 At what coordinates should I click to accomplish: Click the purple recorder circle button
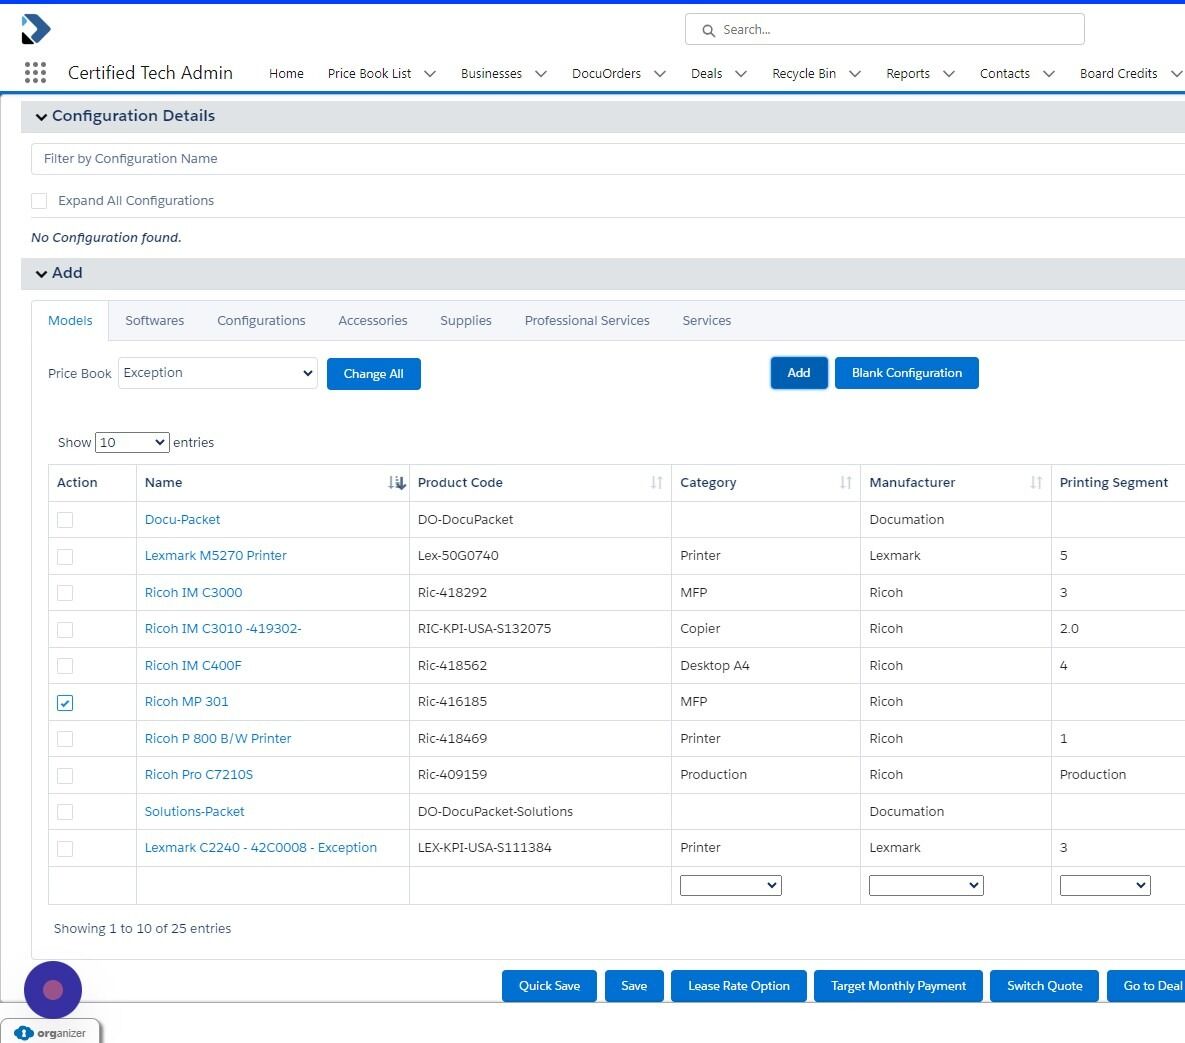(x=53, y=989)
